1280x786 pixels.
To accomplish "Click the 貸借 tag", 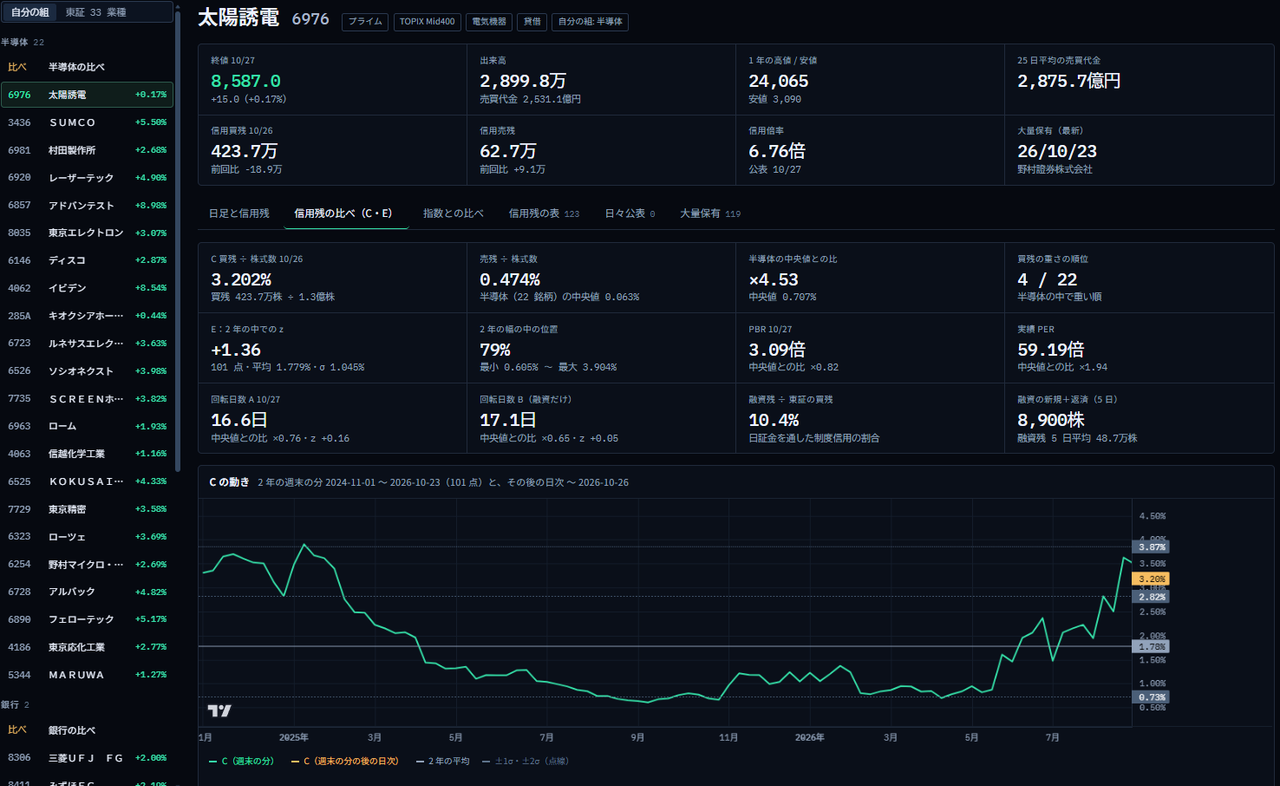I will (533, 21).
